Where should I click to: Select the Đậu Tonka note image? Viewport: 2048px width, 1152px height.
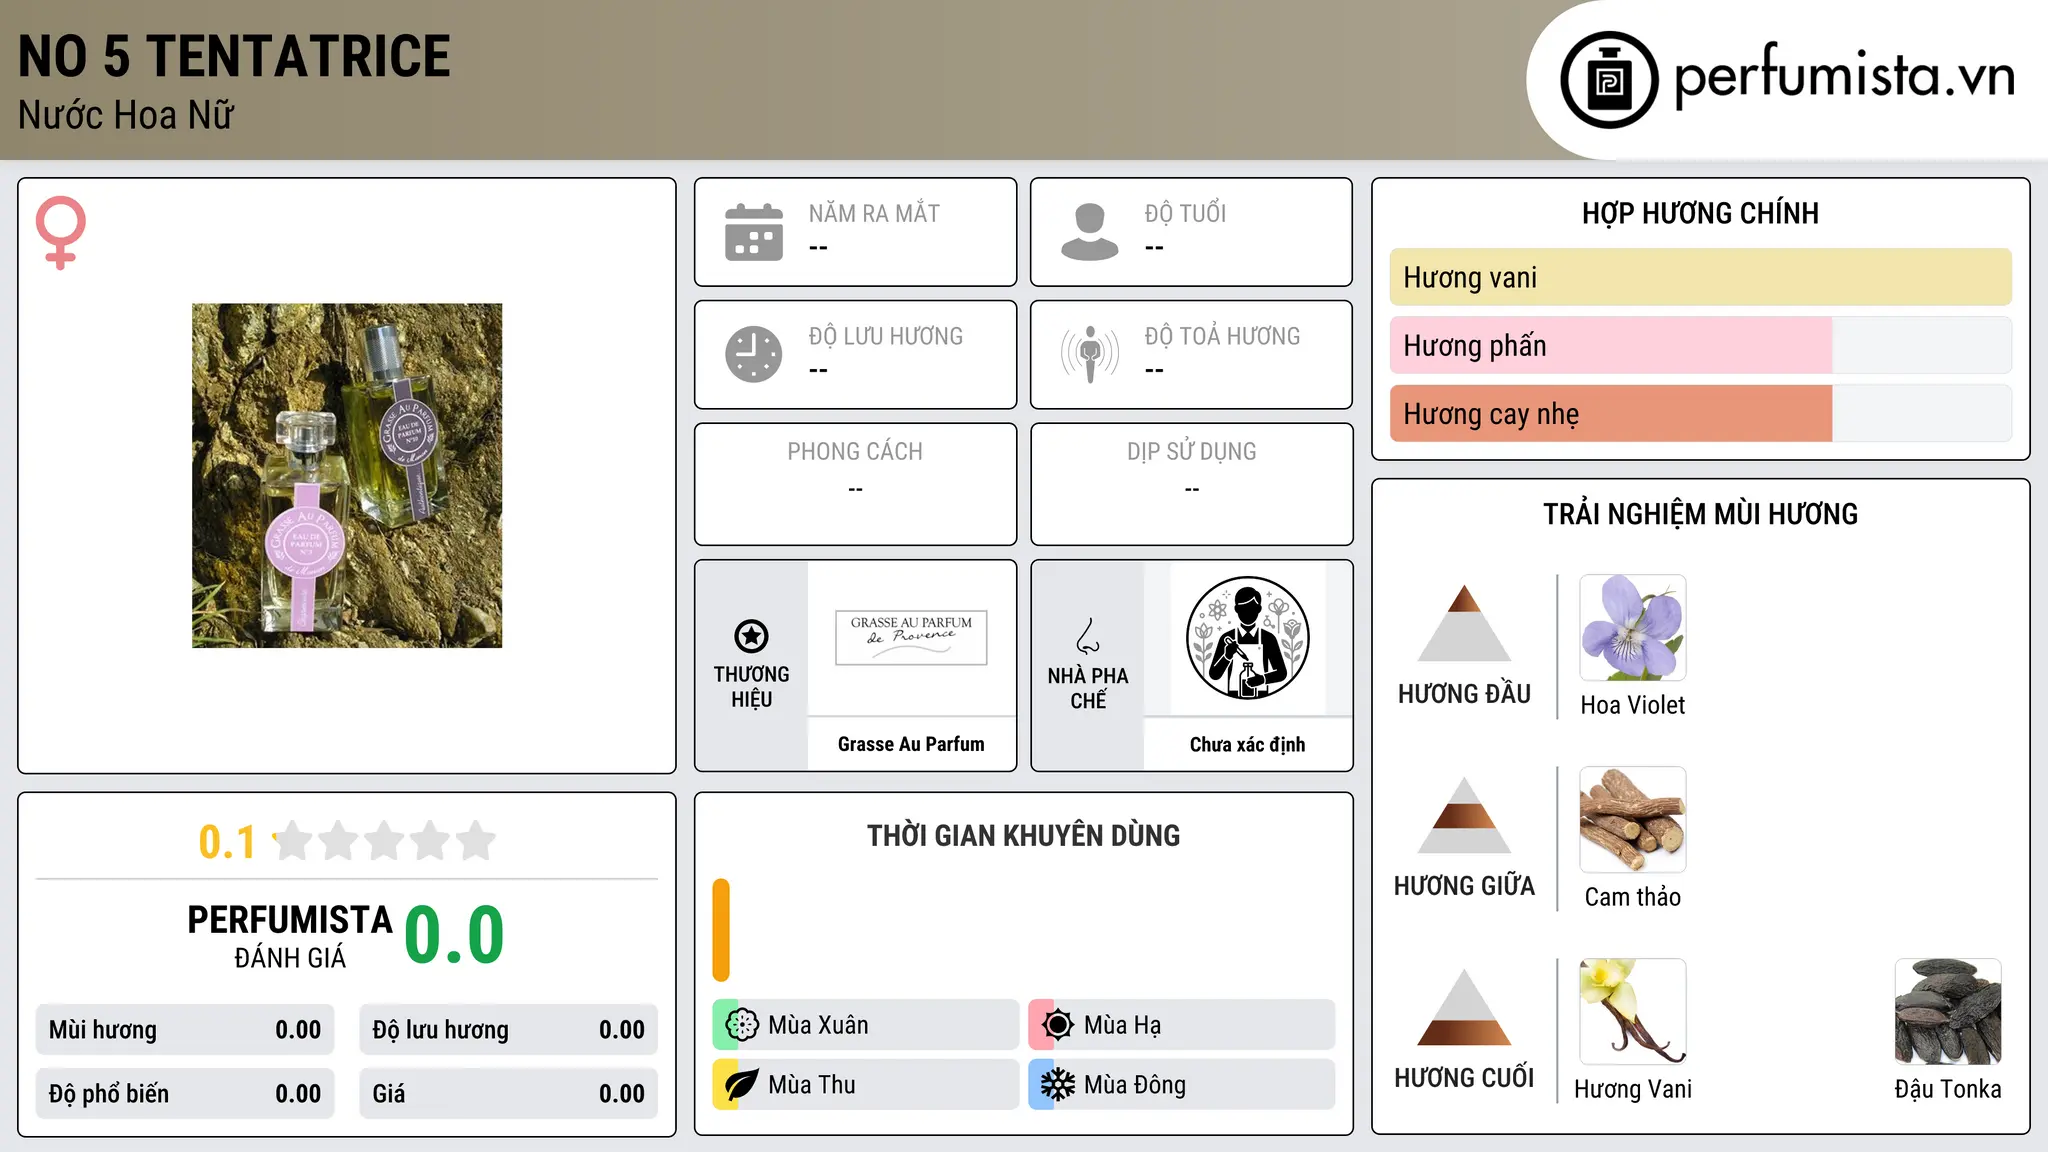click(x=1948, y=1012)
